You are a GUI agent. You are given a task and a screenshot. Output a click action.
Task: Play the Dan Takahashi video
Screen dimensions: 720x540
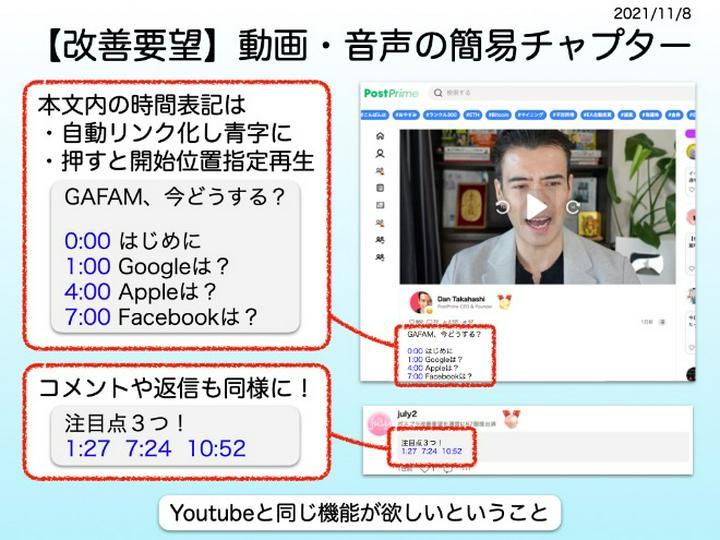coord(537,207)
